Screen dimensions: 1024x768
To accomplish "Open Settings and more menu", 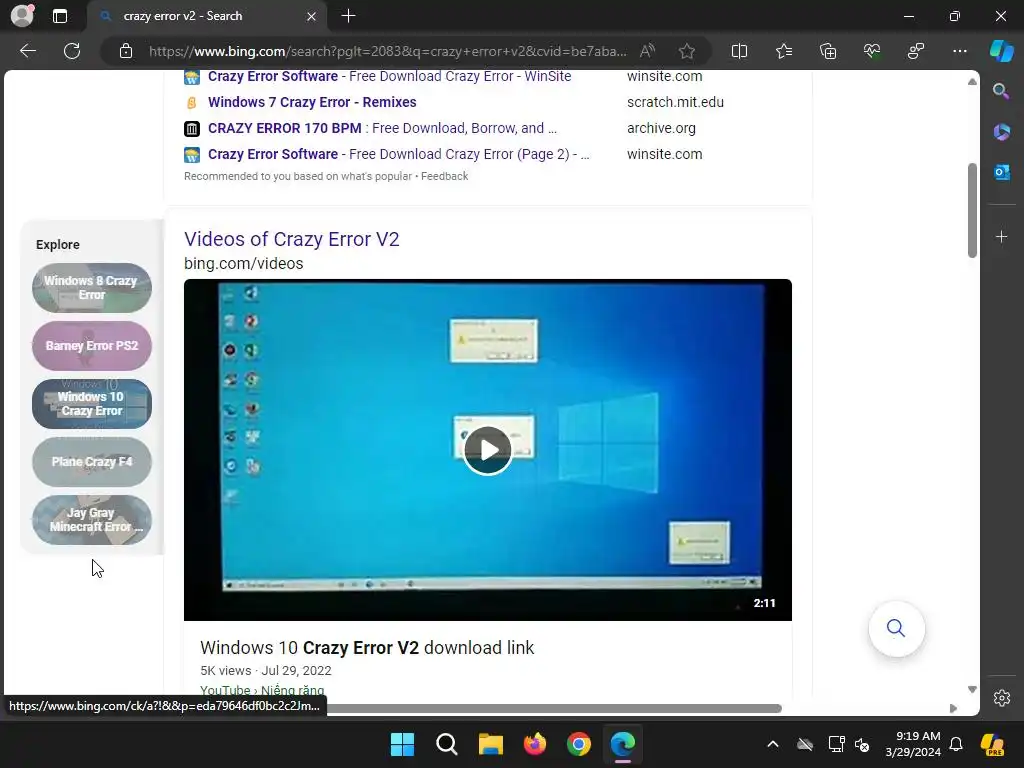I will tap(960, 51).
